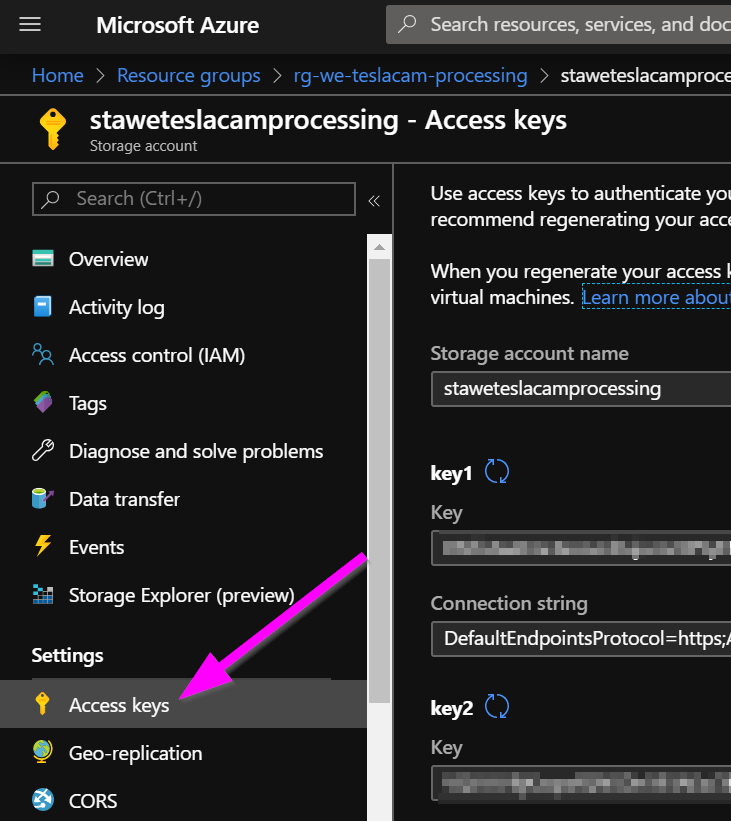Open Overview menu item
The height and width of the screenshot is (821, 731).
pos(108,259)
